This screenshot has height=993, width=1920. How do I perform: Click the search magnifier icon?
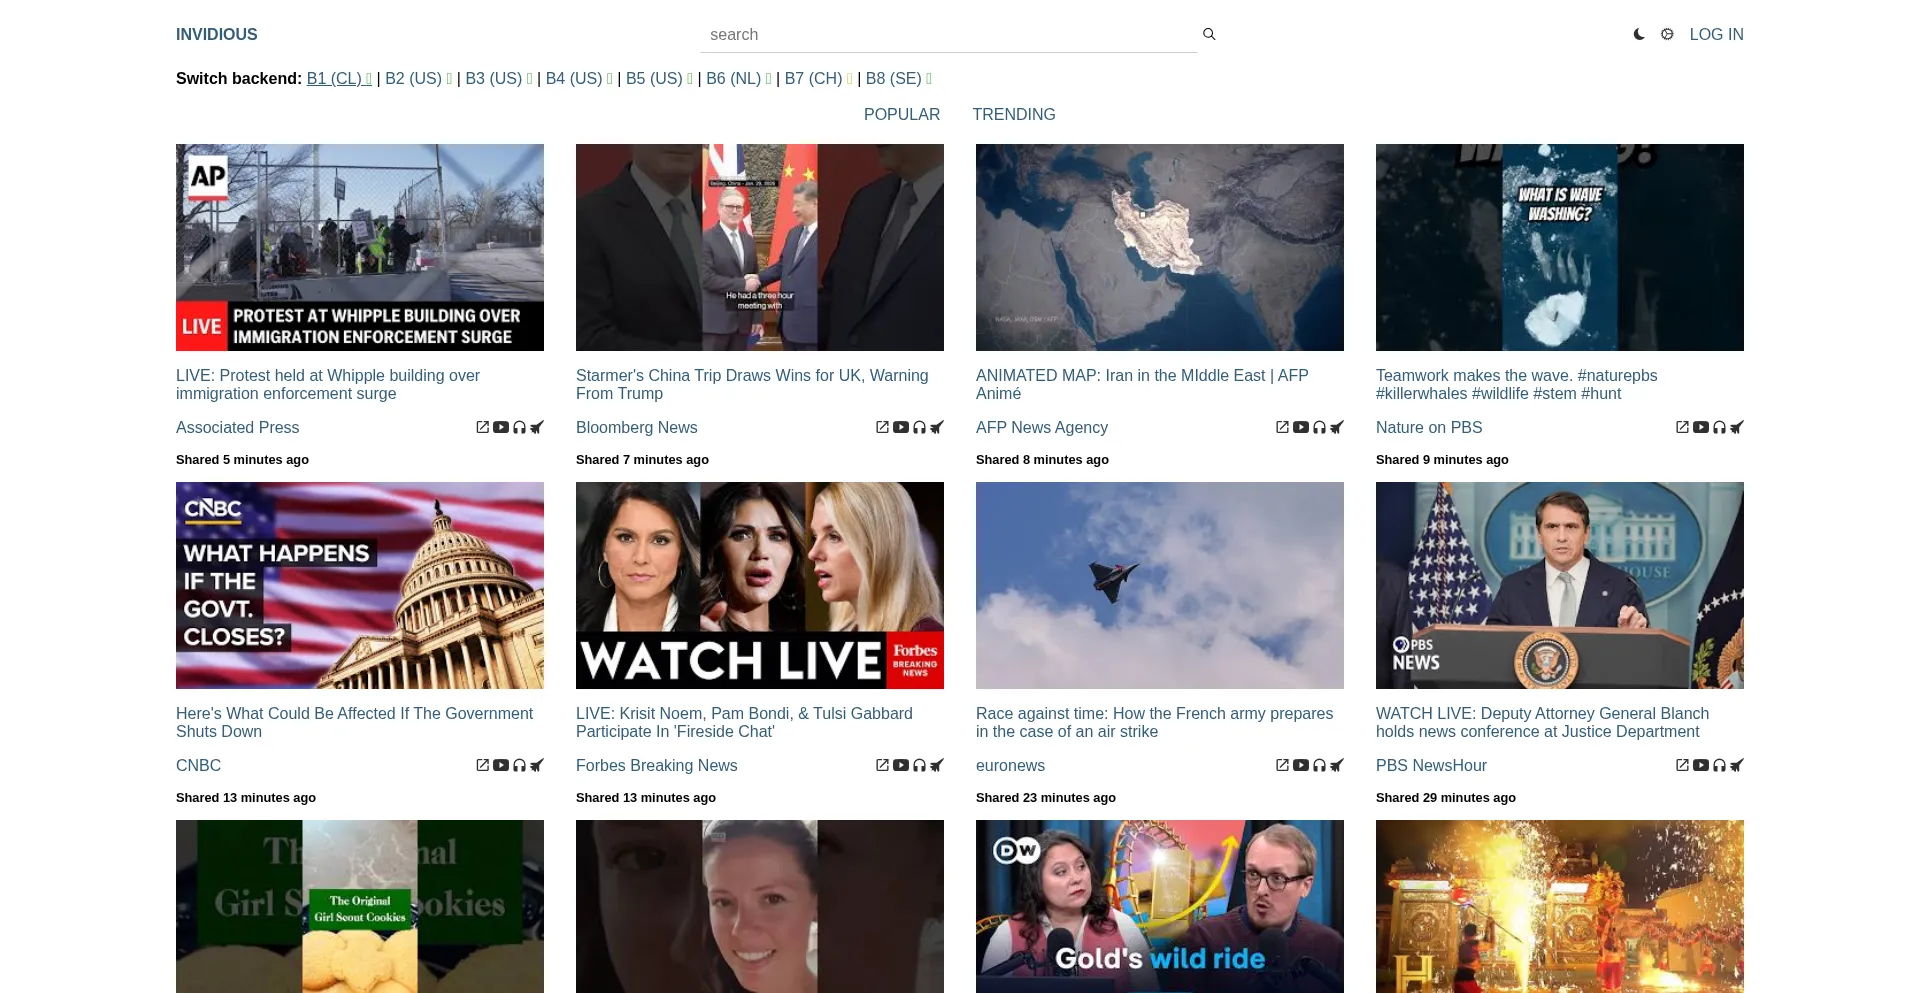pos(1209,34)
